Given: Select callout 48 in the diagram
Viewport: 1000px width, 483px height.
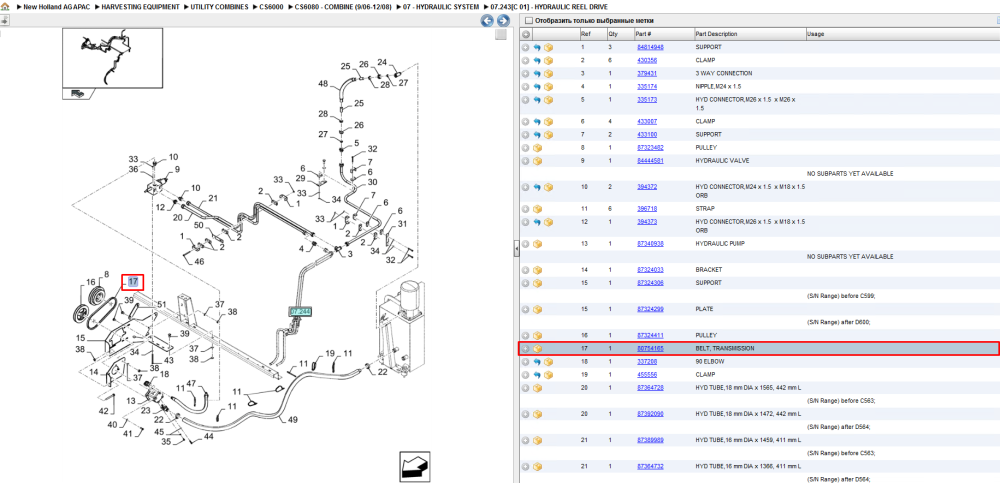Looking at the screenshot, I should click(x=323, y=84).
